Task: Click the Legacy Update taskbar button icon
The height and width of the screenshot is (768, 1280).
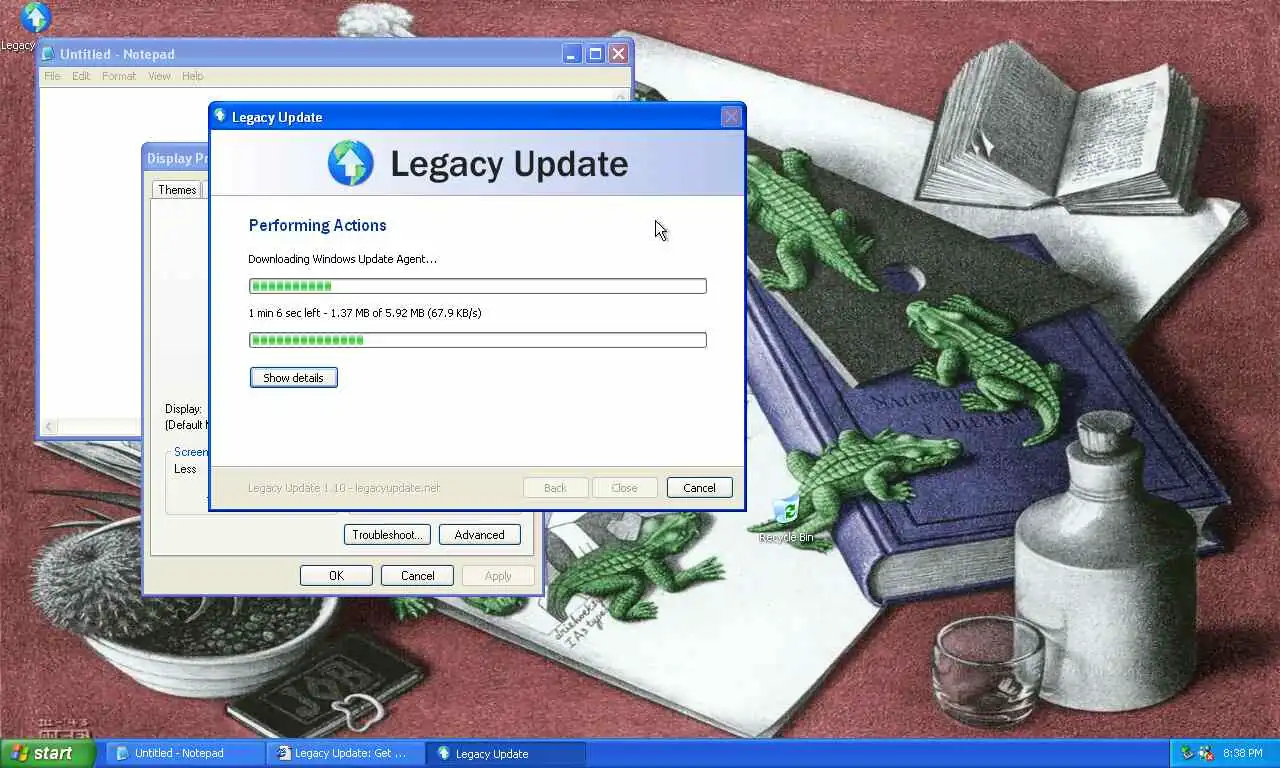Action: coord(443,753)
